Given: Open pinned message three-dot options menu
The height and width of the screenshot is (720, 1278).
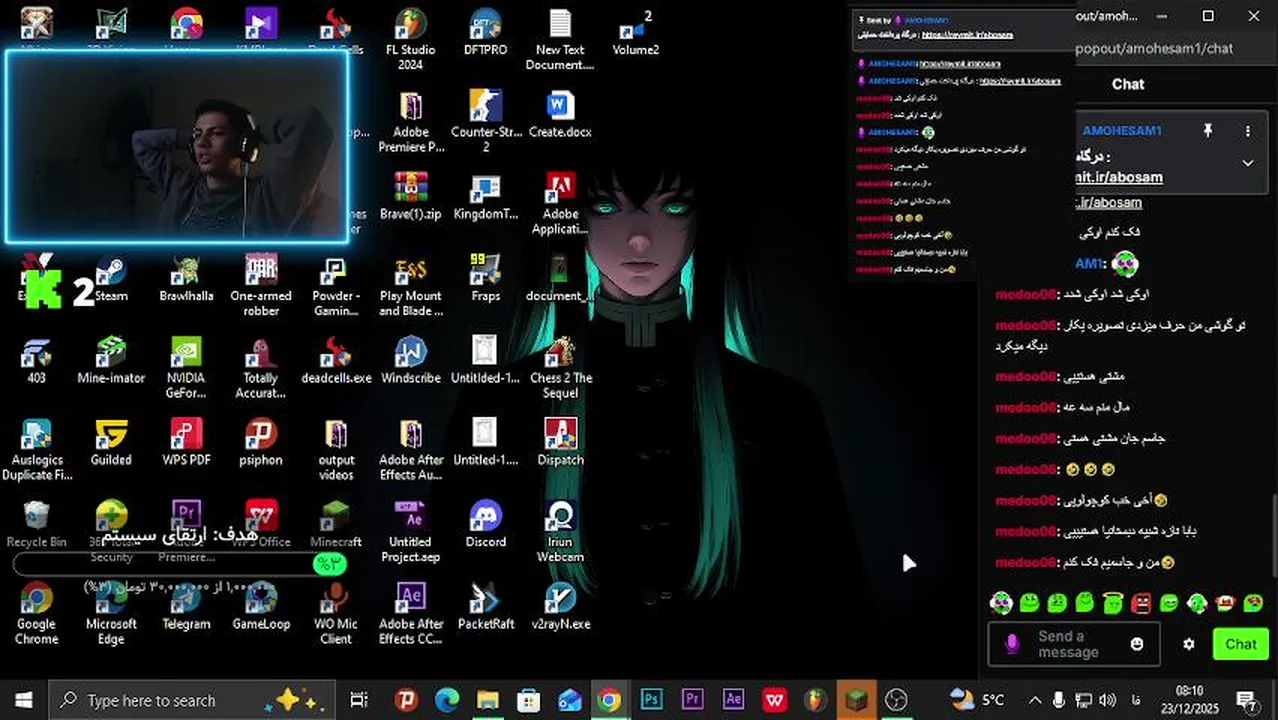Looking at the screenshot, I should pos(1247,131).
